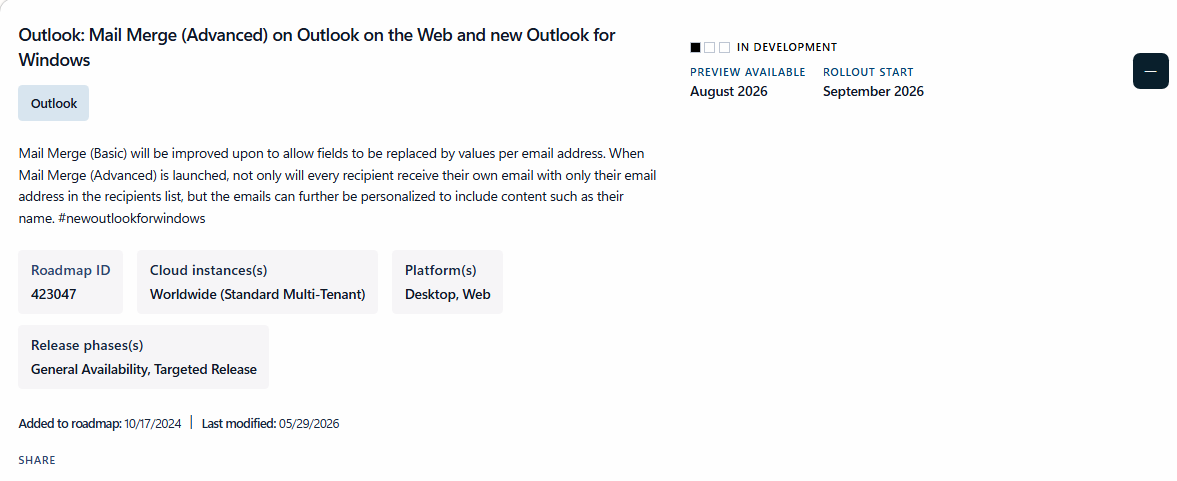Click the Roadmap ID 423047 box
The height and width of the screenshot is (481, 1177).
[x=71, y=282]
